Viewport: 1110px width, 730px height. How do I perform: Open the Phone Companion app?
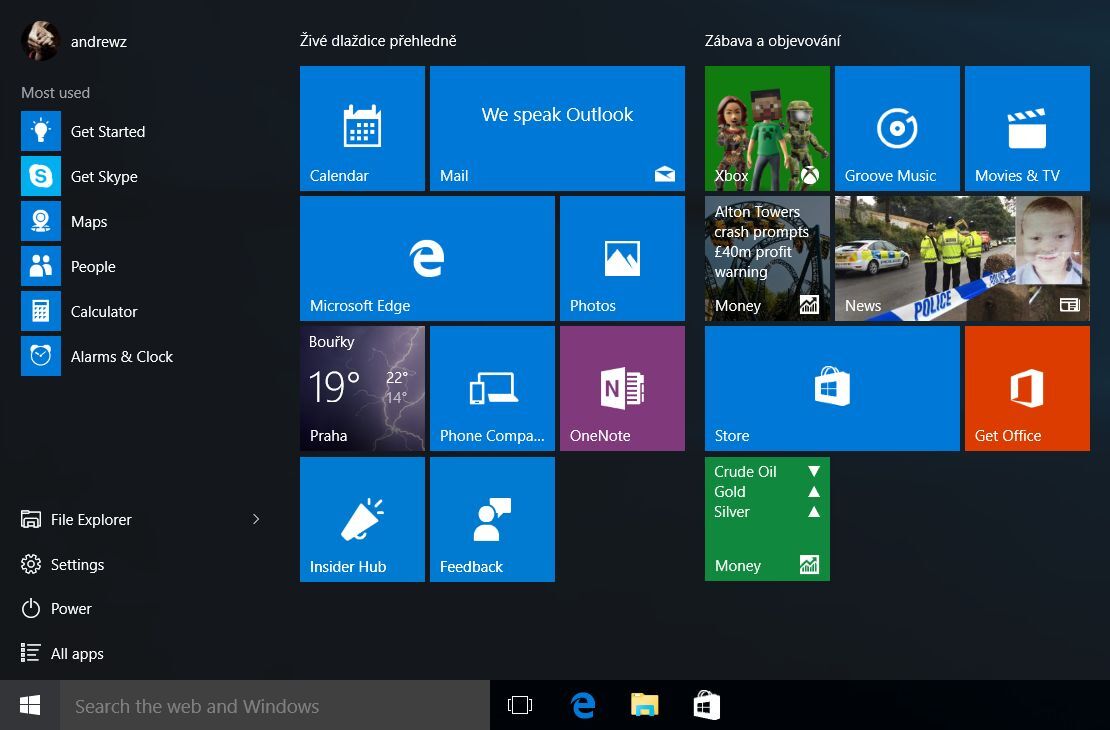coord(491,388)
